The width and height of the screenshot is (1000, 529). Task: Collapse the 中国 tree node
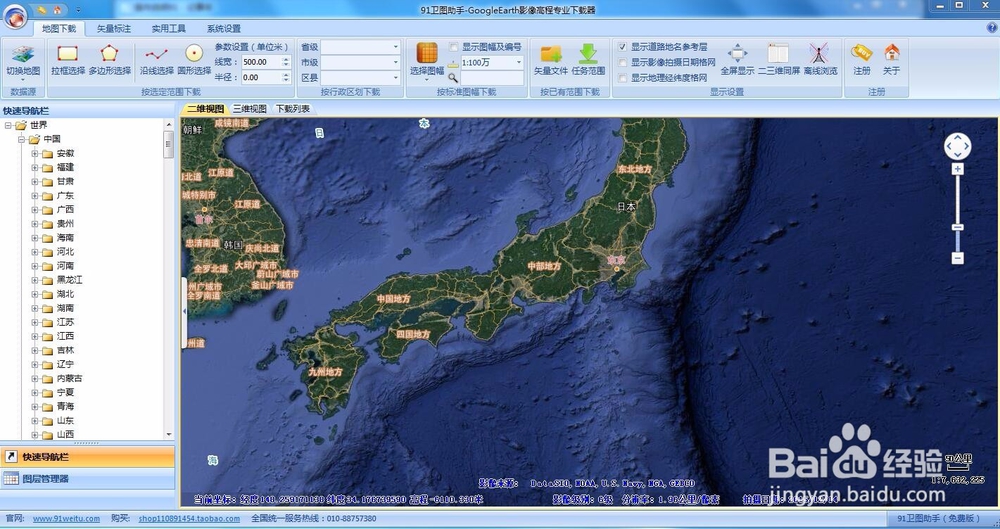pos(21,139)
